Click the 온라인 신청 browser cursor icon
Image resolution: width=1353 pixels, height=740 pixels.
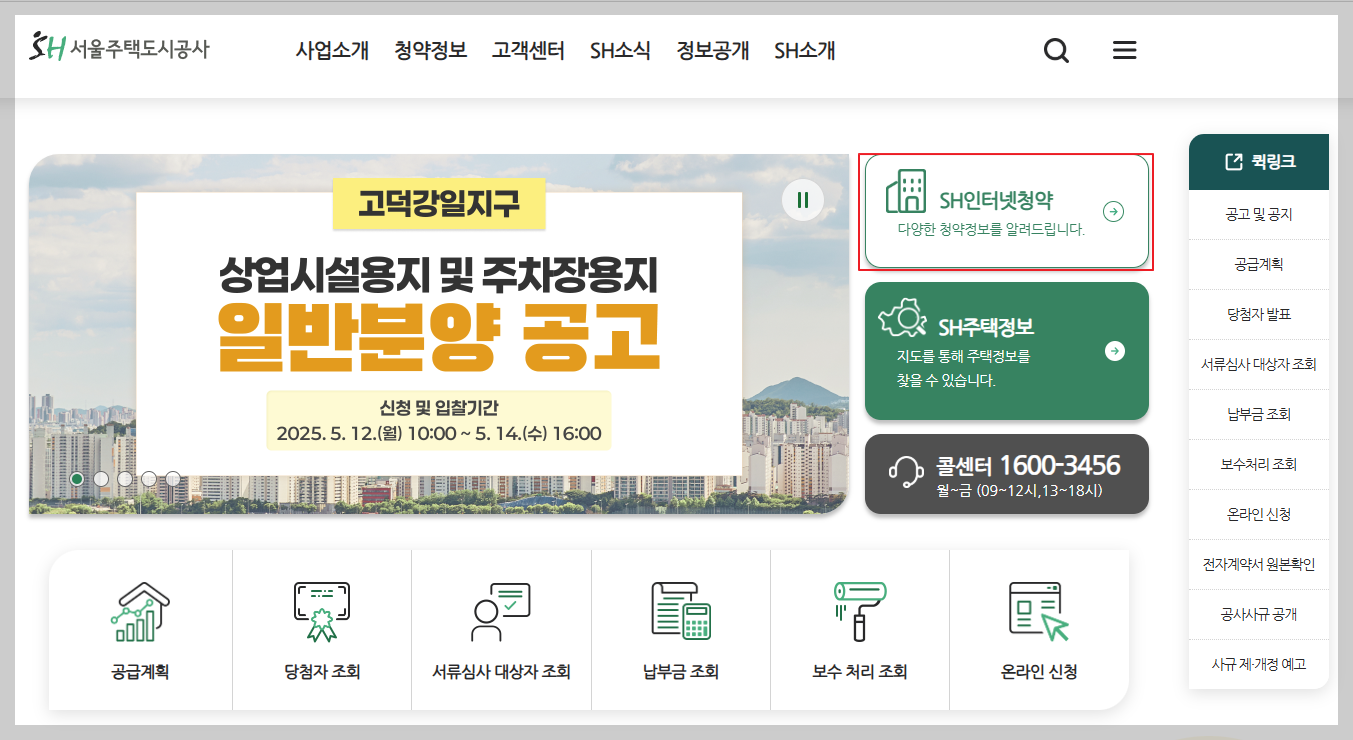[1039, 612]
